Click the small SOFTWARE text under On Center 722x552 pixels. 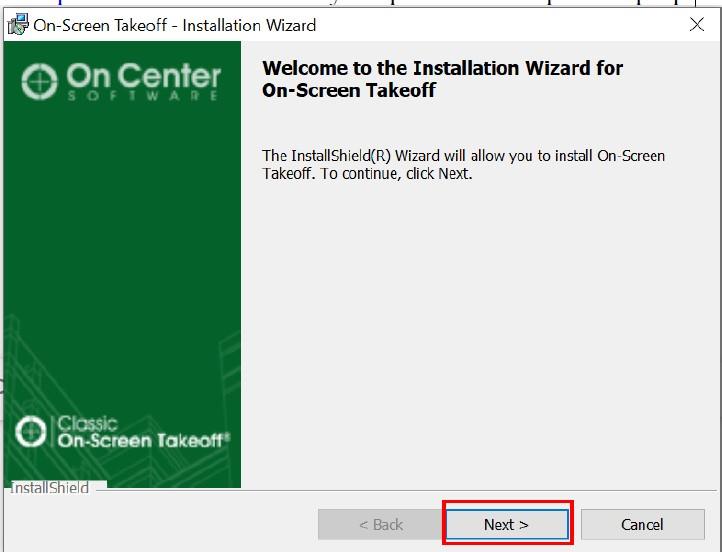(143, 97)
